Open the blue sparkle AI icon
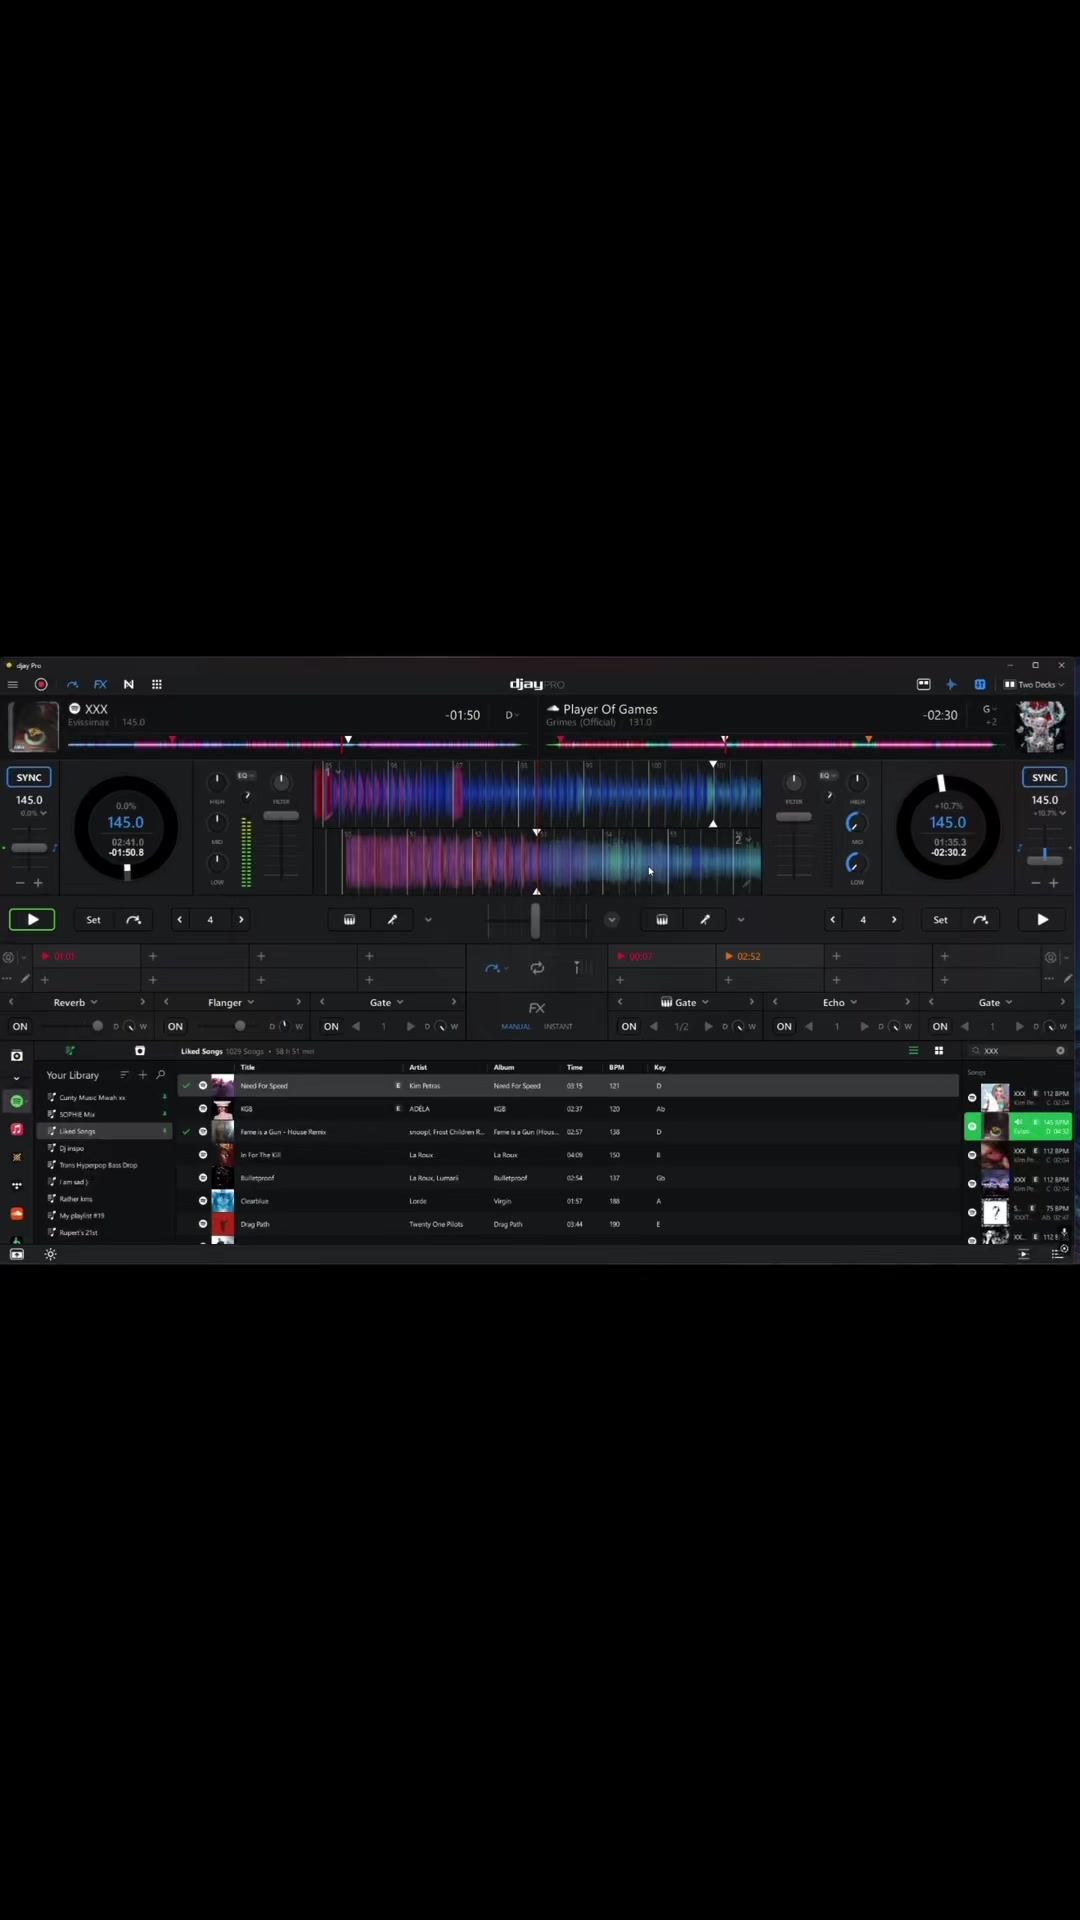The height and width of the screenshot is (1920, 1080). [x=951, y=685]
